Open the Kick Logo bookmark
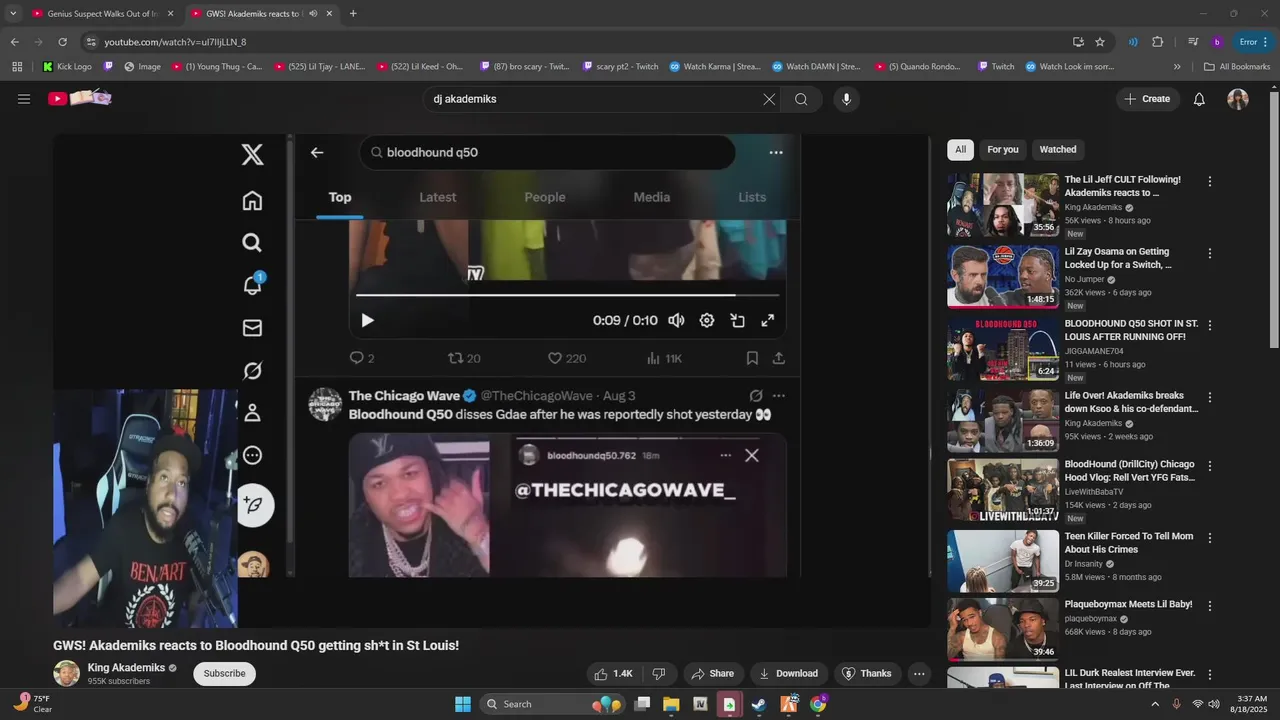Image resolution: width=1280 pixels, height=720 pixels. (67, 67)
